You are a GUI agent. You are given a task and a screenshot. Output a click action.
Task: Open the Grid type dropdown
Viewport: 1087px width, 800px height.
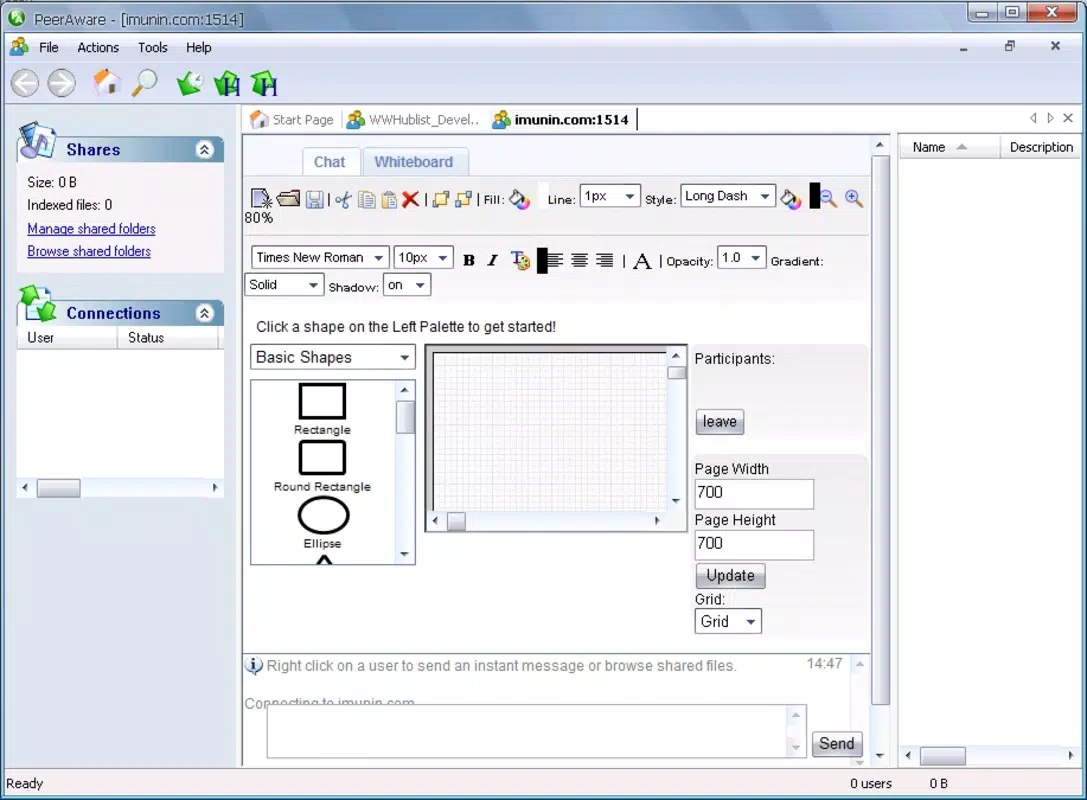[x=728, y=621]
